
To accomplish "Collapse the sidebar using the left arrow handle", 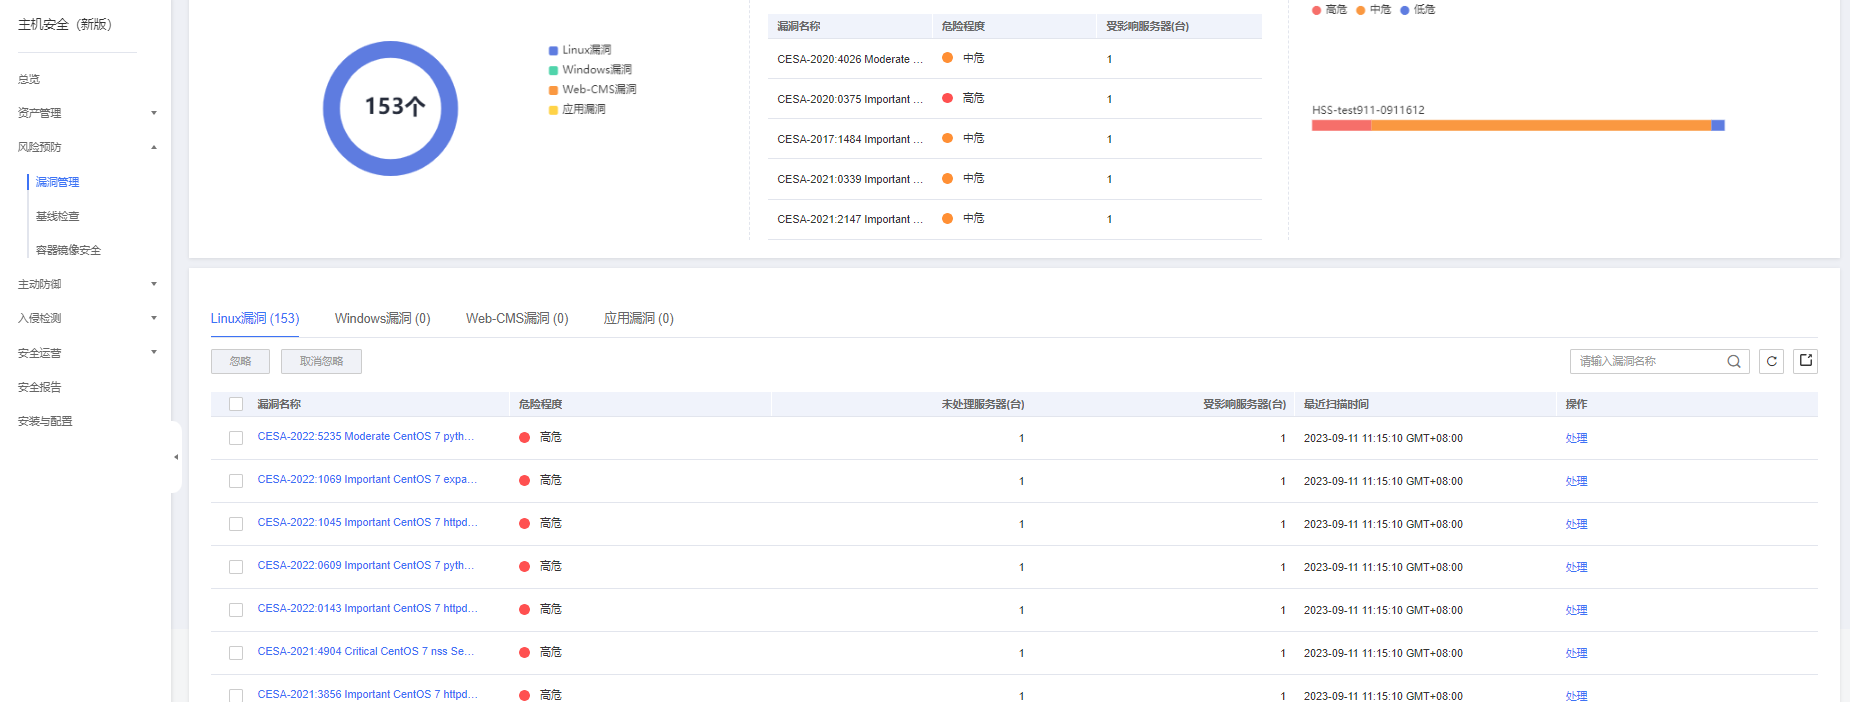I will point(176,457).
